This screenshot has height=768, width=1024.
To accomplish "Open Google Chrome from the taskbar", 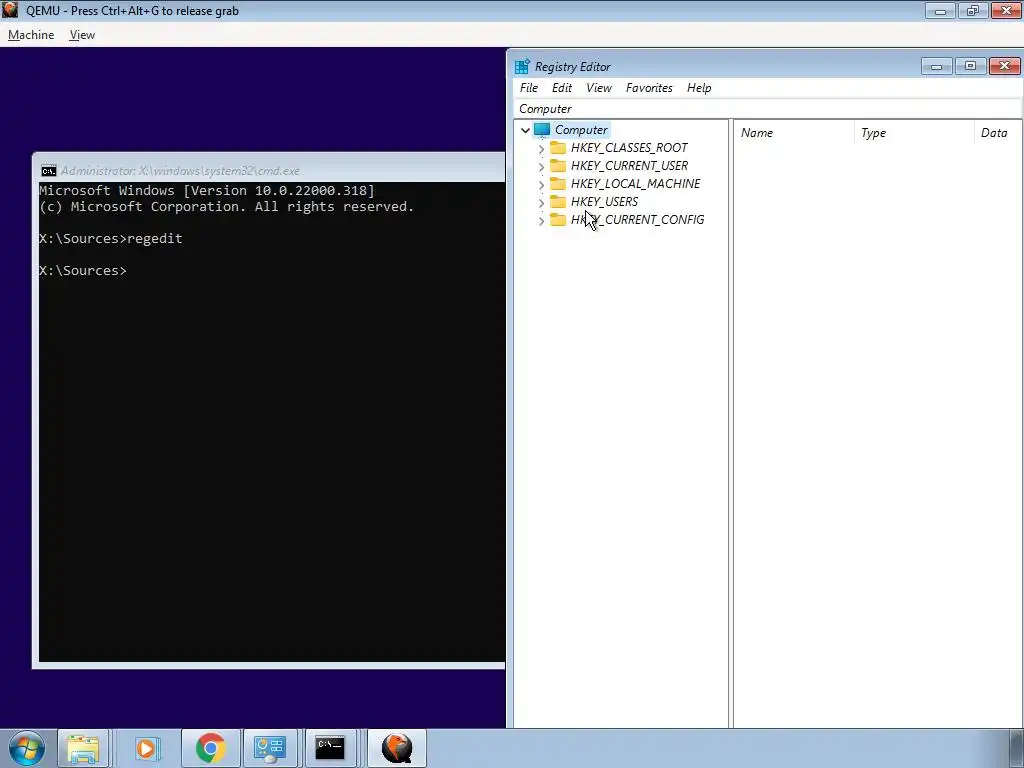I will pos(210,748).
